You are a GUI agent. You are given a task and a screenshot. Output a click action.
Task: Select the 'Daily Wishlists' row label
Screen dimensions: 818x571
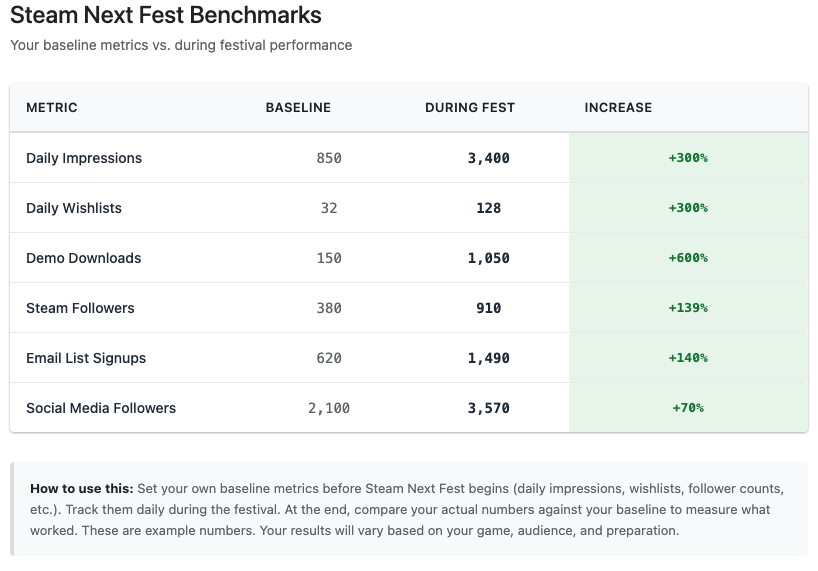coord(74,208)
